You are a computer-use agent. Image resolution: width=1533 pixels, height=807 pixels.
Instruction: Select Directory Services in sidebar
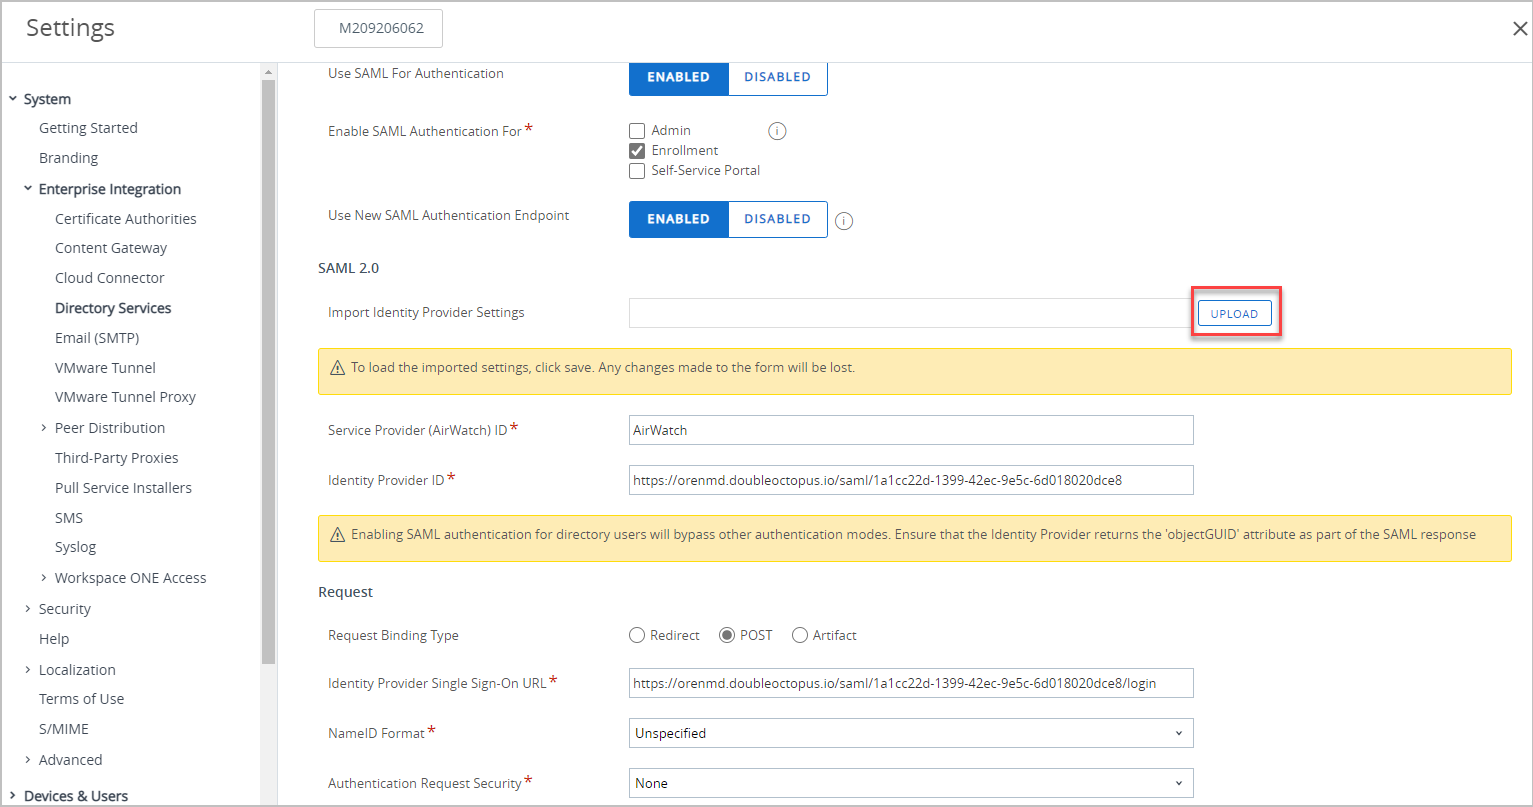113,308
